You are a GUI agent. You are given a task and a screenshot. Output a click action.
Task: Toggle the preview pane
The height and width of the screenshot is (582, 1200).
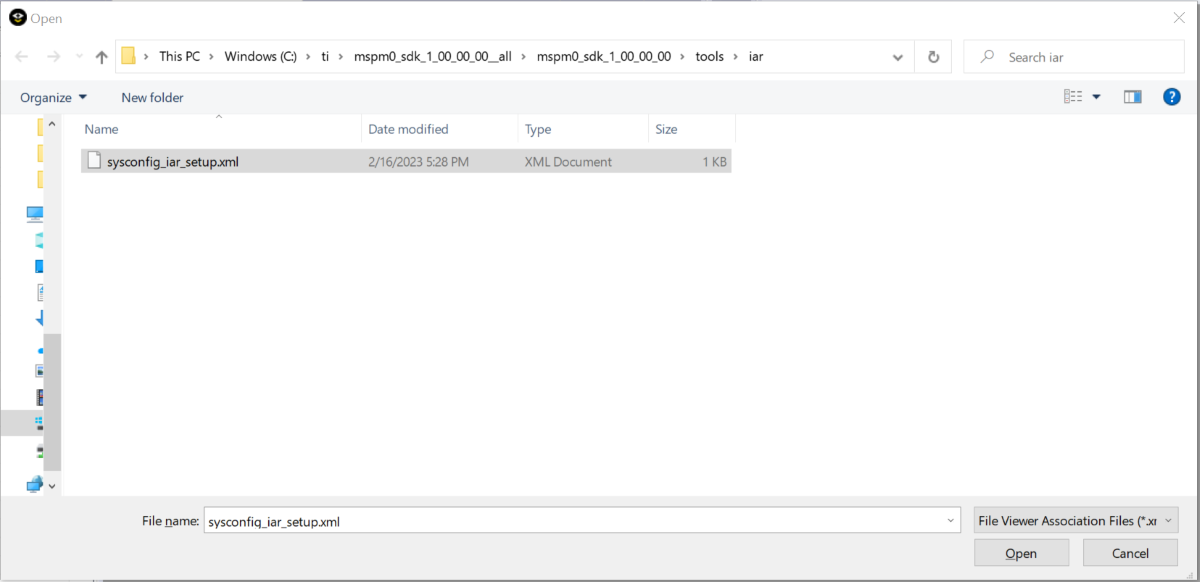(x=1132, y=97)
